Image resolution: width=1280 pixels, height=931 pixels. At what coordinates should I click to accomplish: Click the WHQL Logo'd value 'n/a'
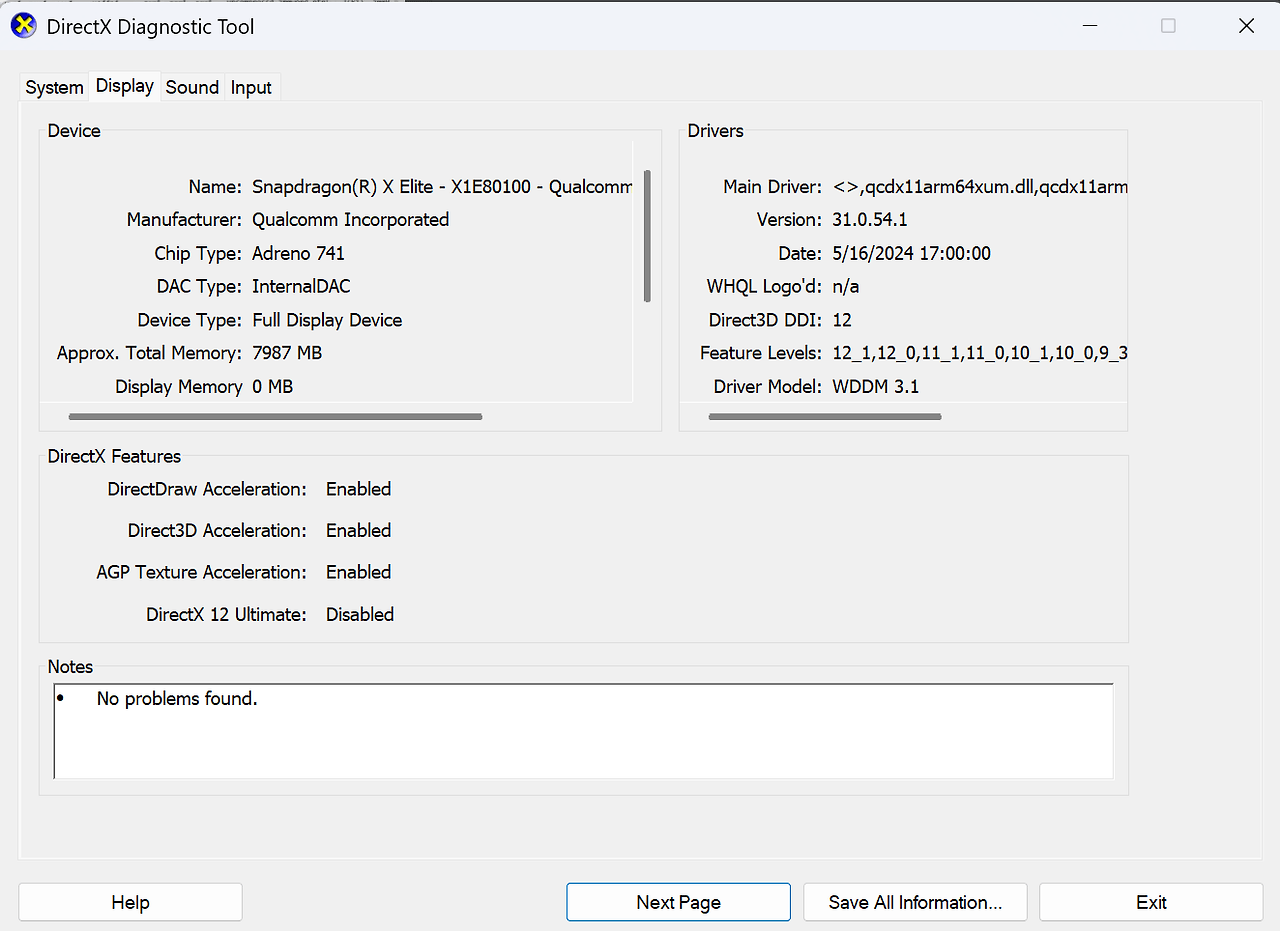point(846,286)
